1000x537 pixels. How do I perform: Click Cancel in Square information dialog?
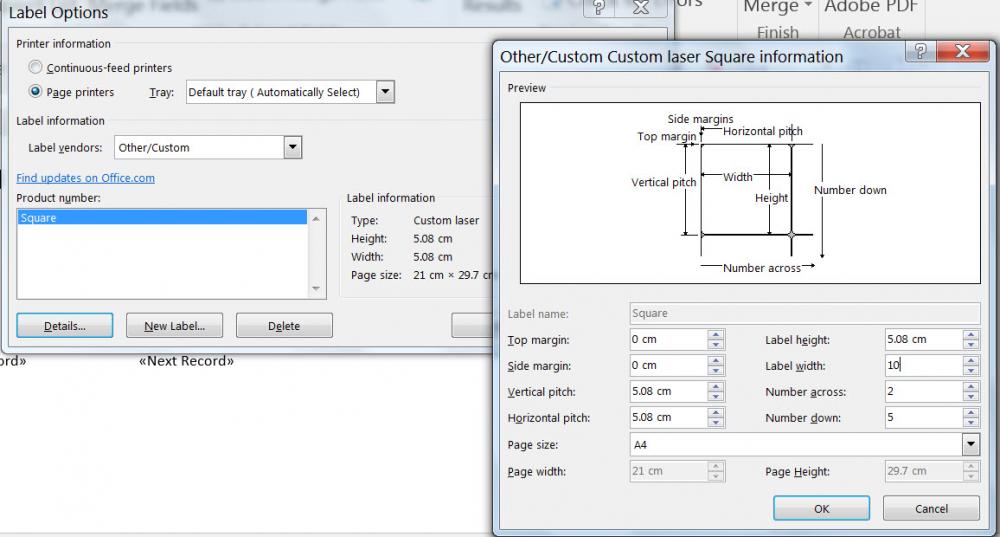(931, 508)
